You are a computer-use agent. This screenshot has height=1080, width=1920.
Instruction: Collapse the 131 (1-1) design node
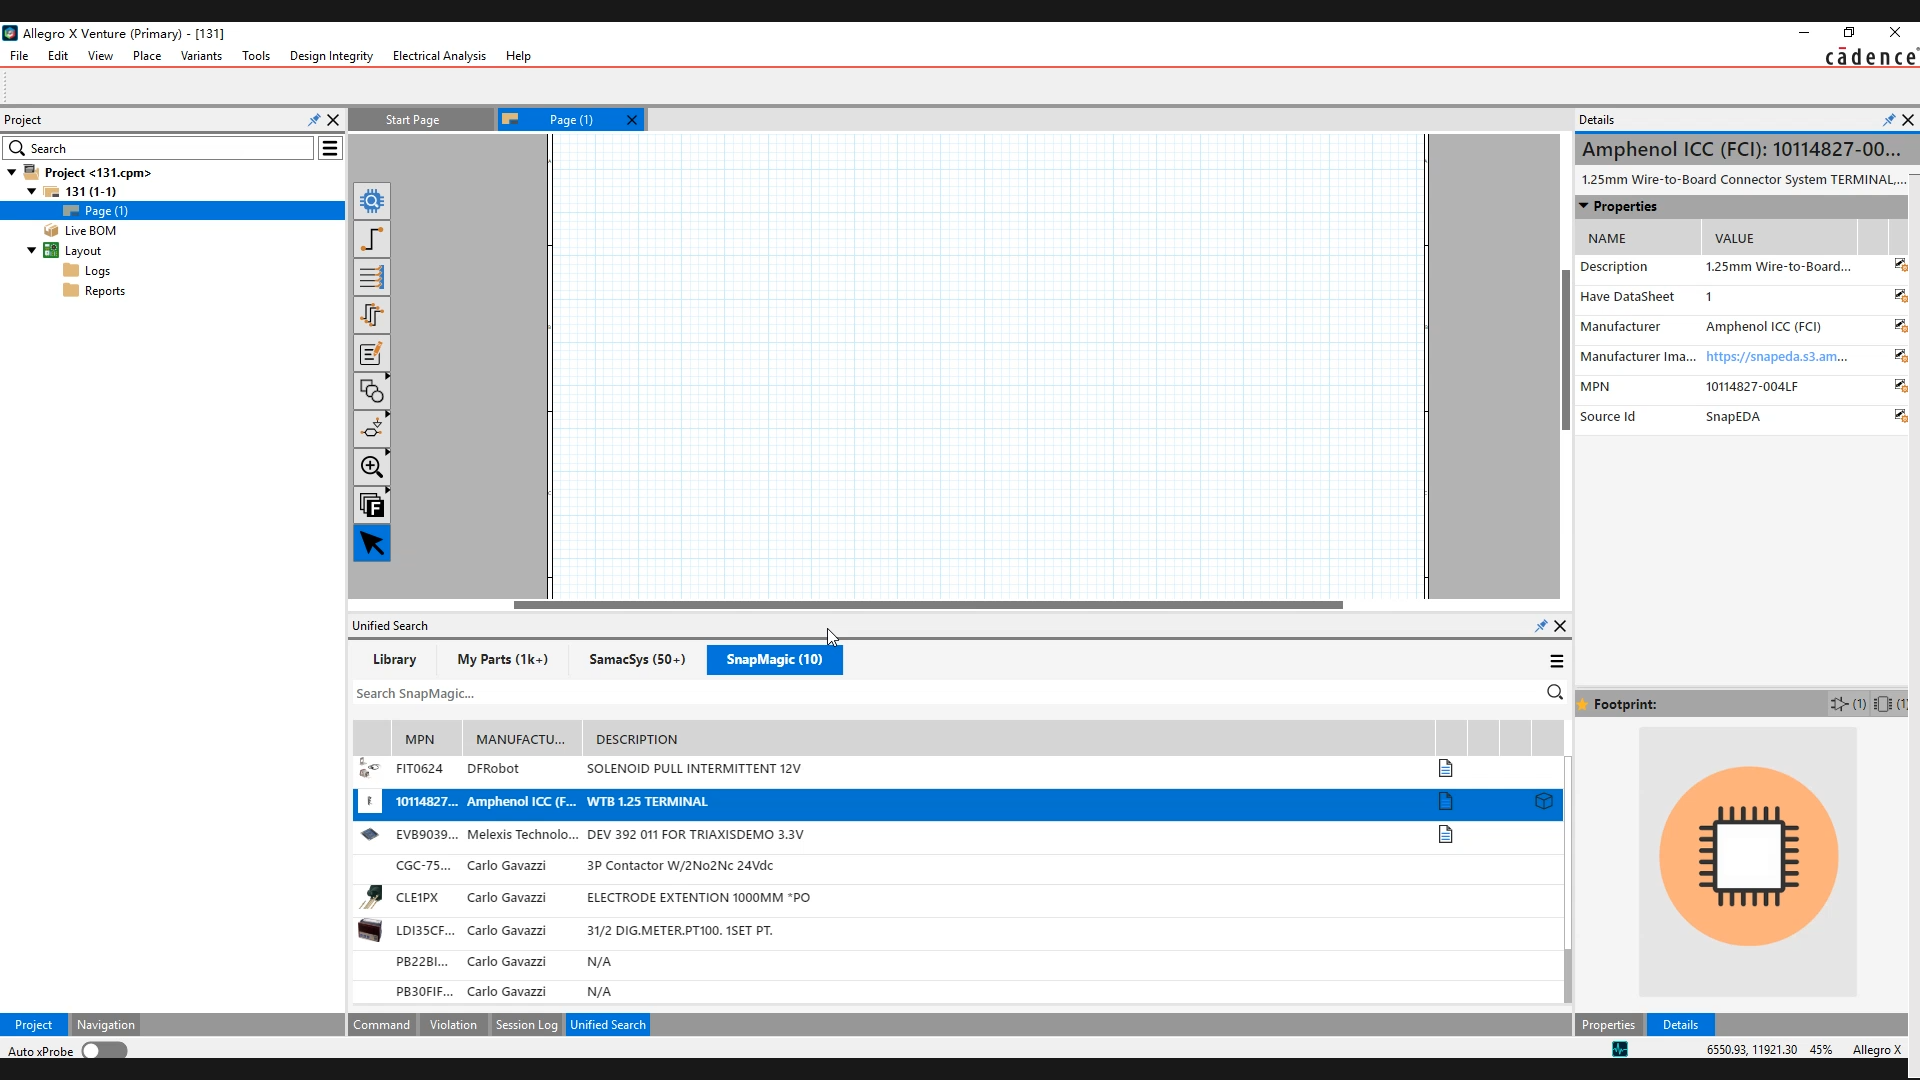(32, 191)
